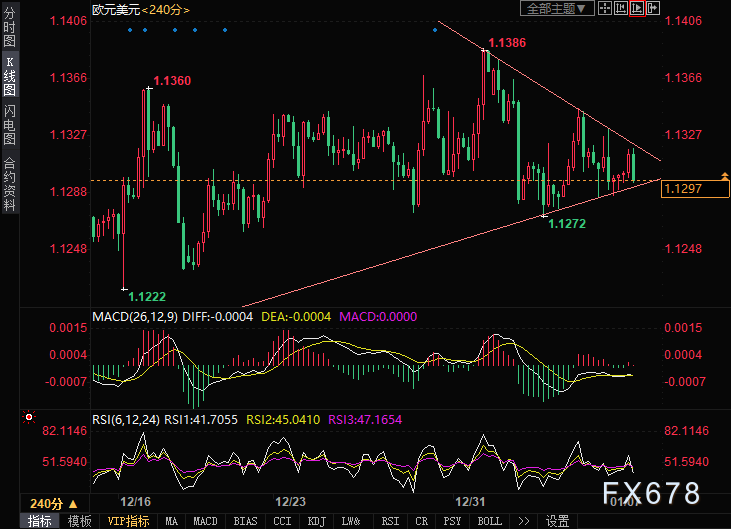
Task: Click the 1.1222 low price label
Action: click(x=147, y=297)
